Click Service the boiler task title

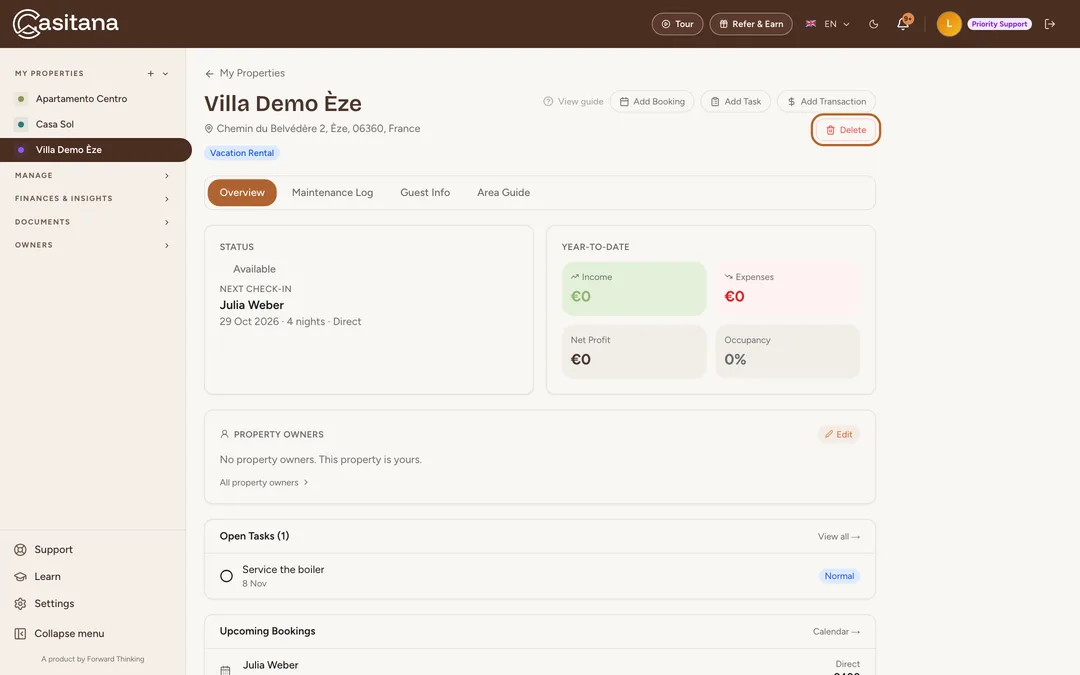(283, 570)
